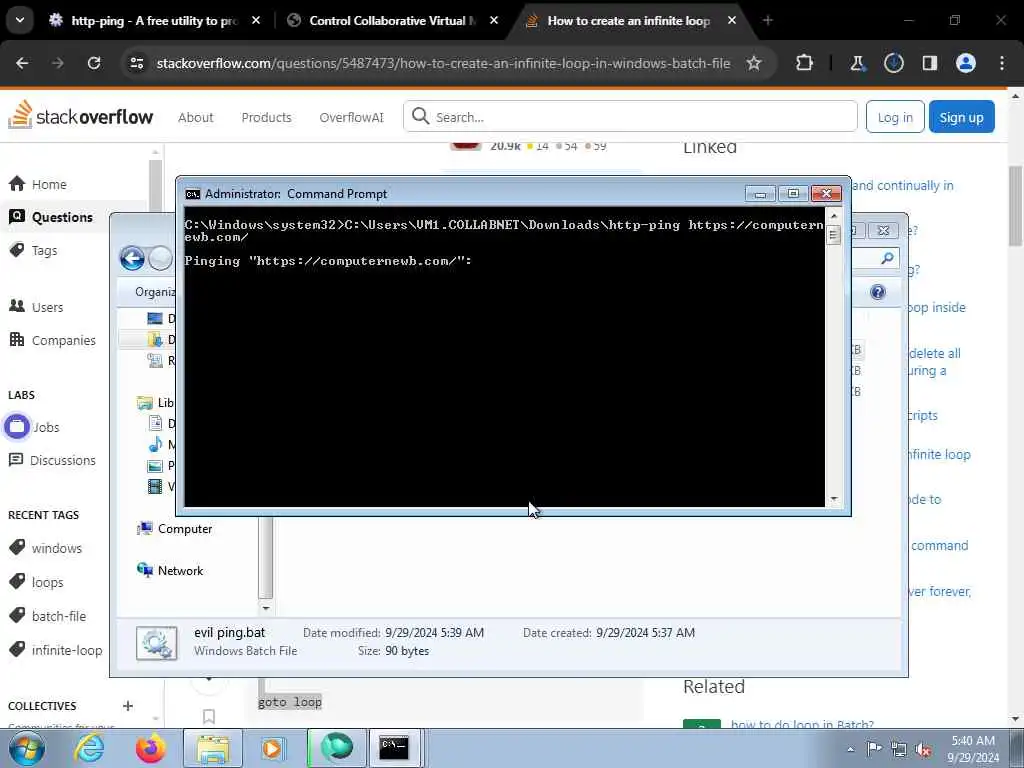Open Tags in the left sidebar
Screen dimensions: 1024x768
[34, 250]
